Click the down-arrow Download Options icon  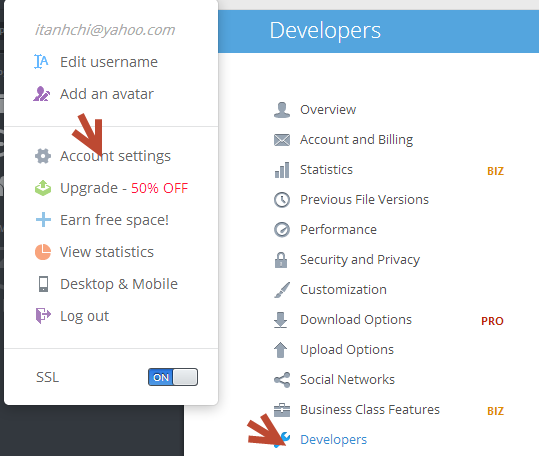coord(280,320)
